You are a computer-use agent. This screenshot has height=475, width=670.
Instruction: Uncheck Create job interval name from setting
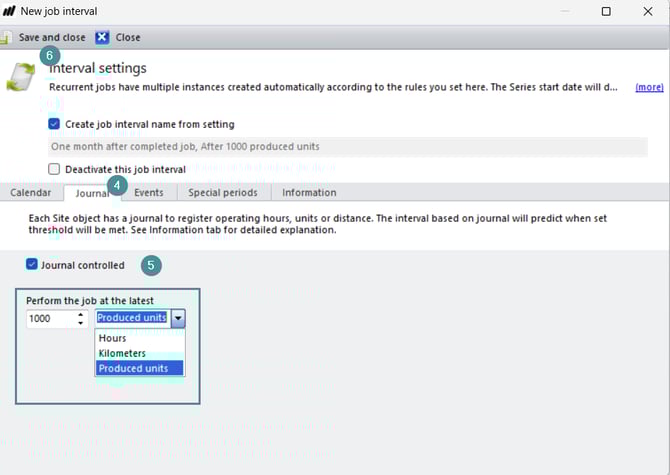coord(54,124)
